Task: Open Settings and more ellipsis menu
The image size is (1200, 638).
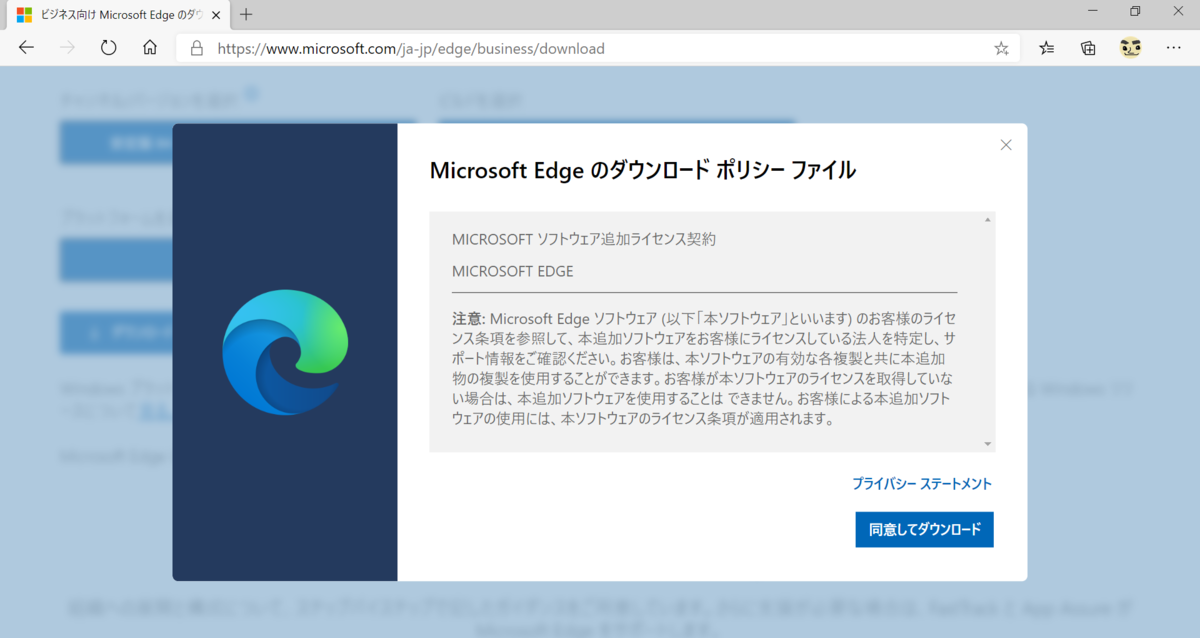Action: [x=1174, y=48]
